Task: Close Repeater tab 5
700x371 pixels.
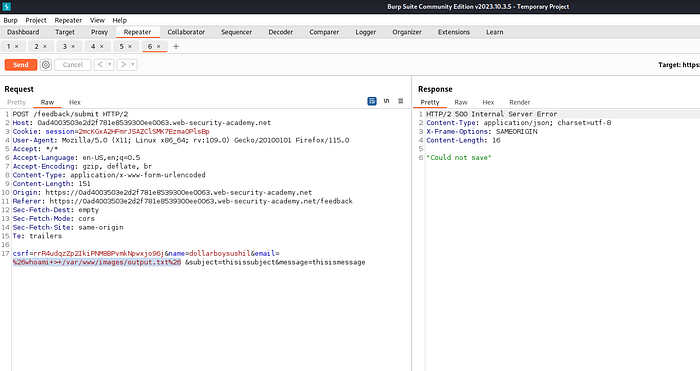Action: pyautogui.click(x=130, y=46)
